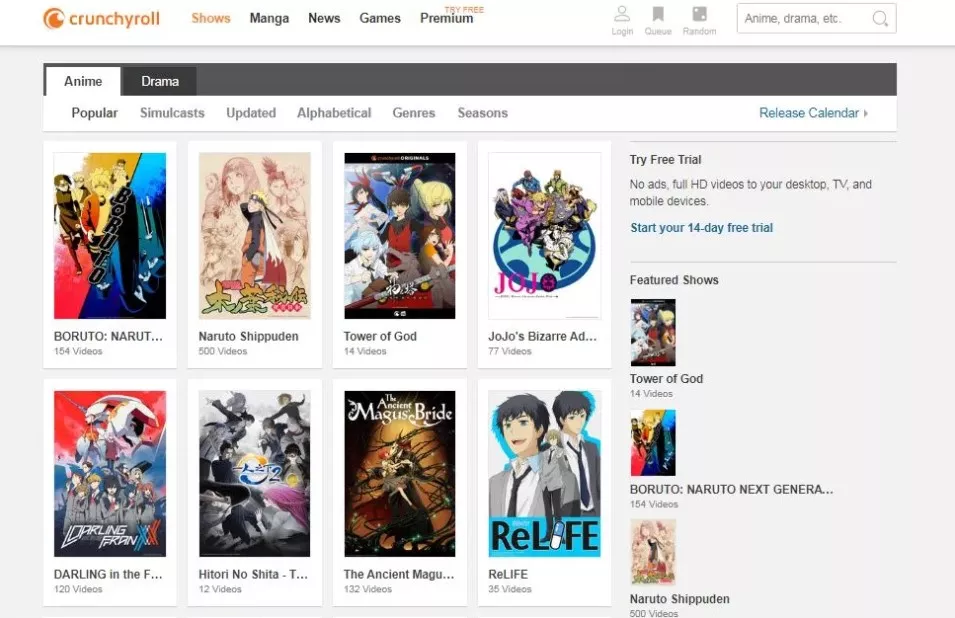Click the search magnifier icon
The image size is (955, 618).
coord(879,18)
